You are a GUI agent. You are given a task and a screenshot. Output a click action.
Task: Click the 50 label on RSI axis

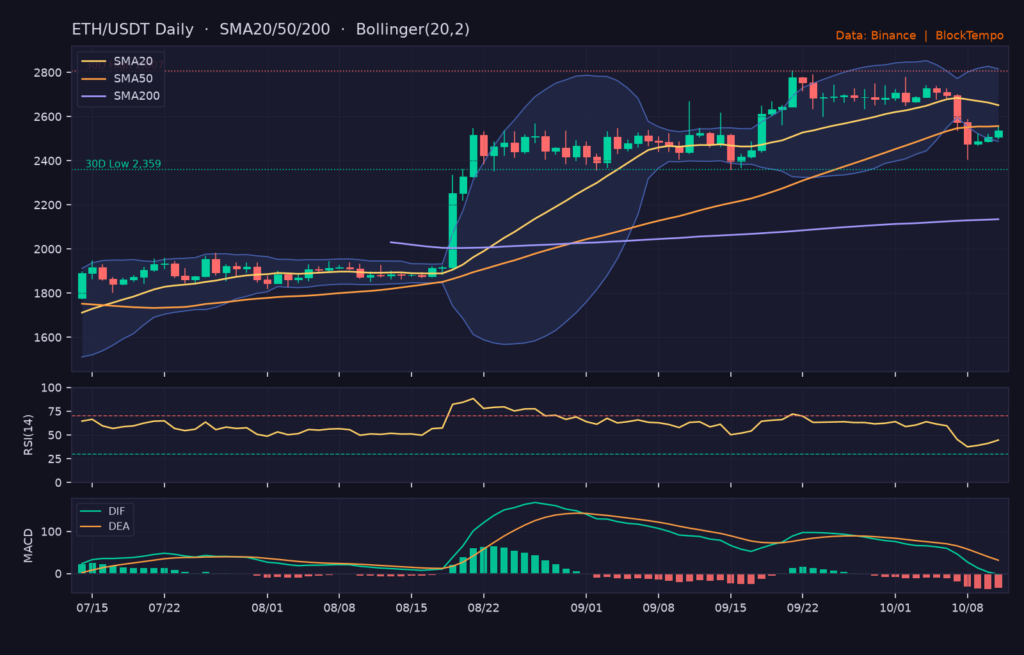coord(55,435)
